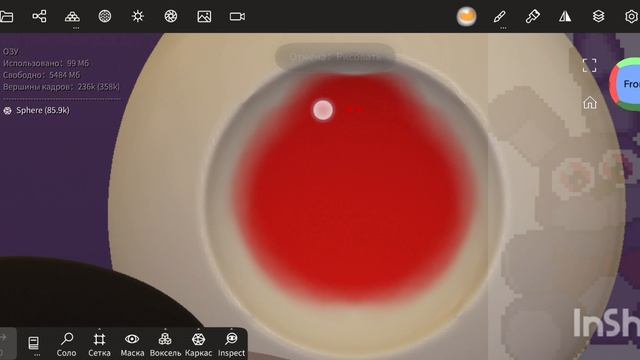Toggle the Сетка grid display
This screenshot has height=360, width=640.
point(99,344)
